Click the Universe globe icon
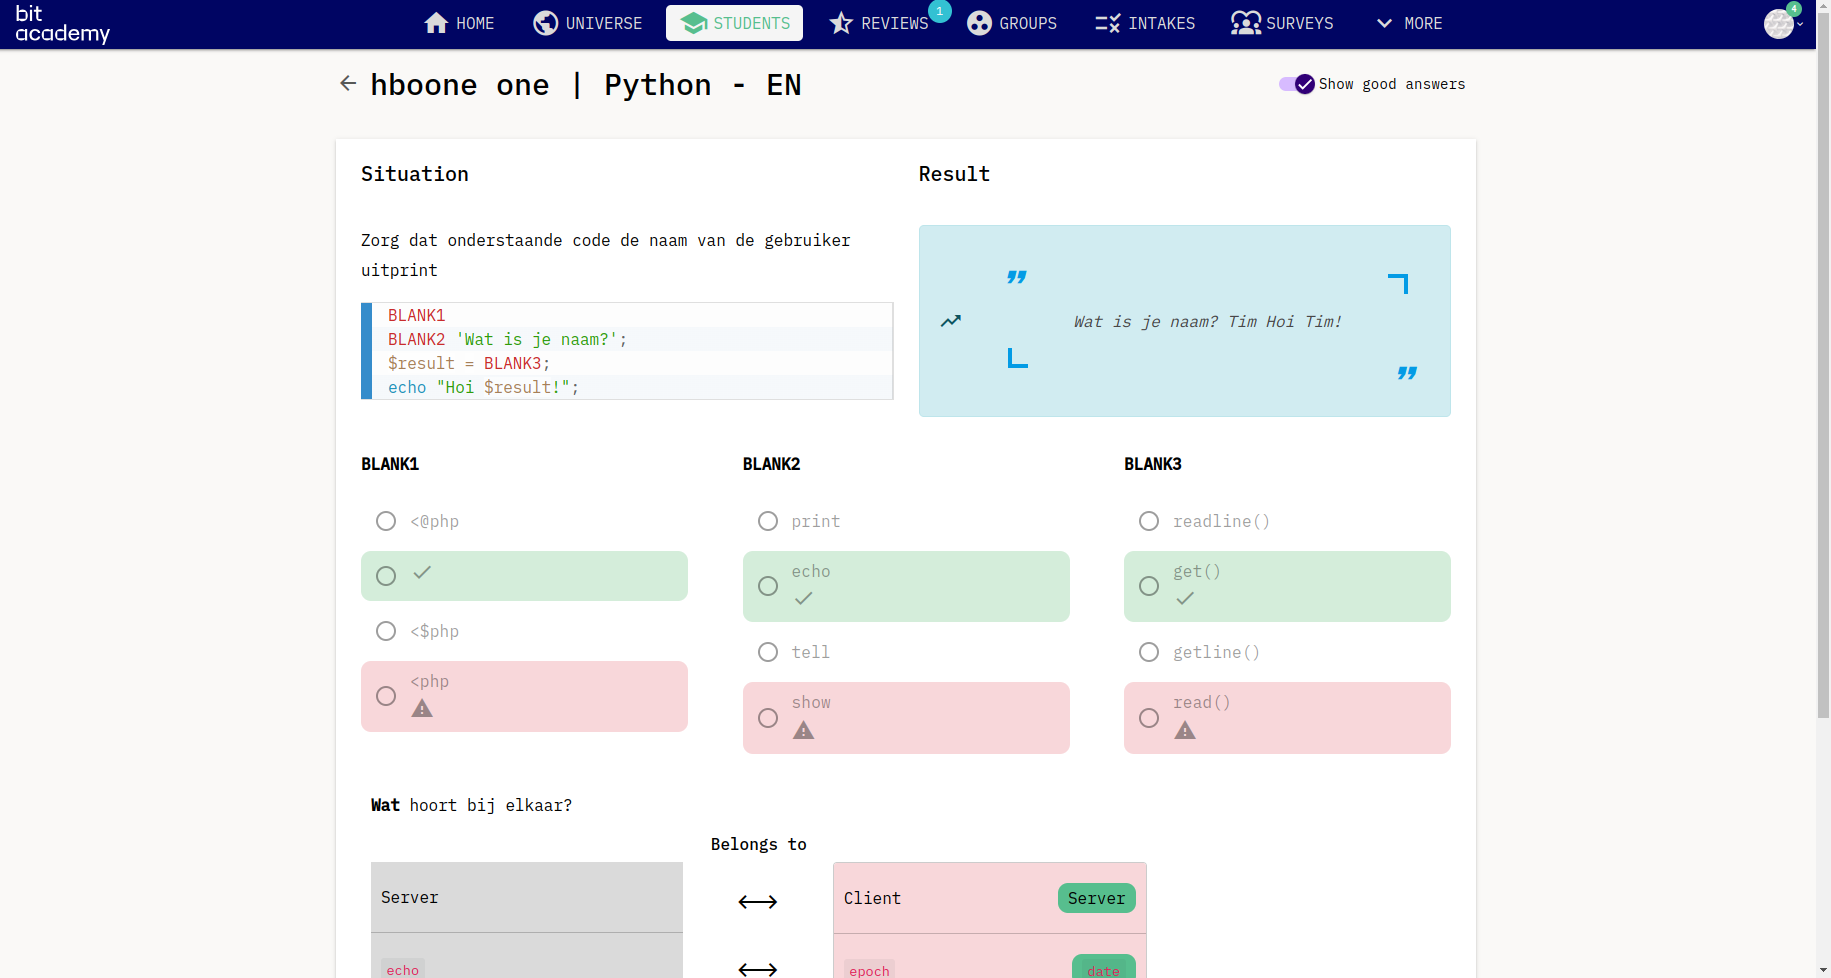The image size is (1831, 978). click(546, 23)
